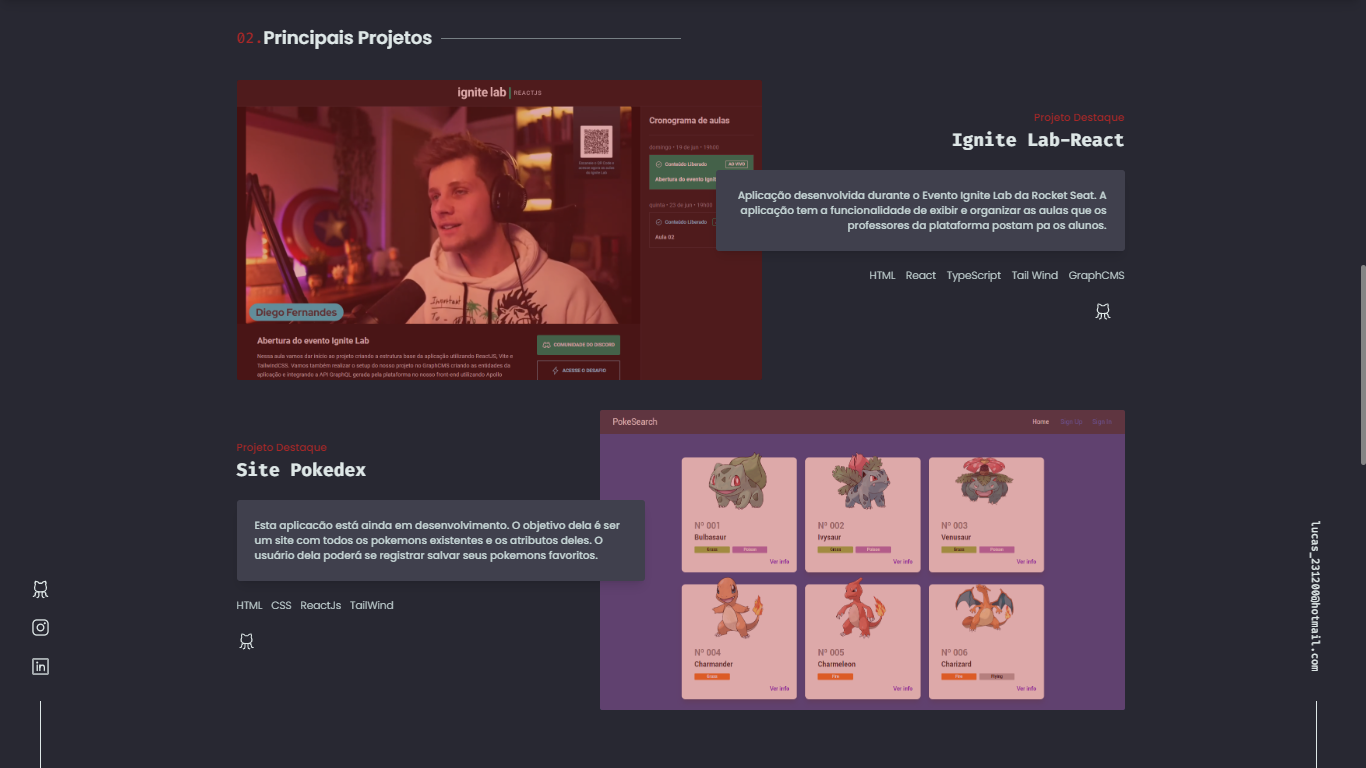Click the Principais Projetos section heading
Screen dimensions: 1366x768
point(347,38)
